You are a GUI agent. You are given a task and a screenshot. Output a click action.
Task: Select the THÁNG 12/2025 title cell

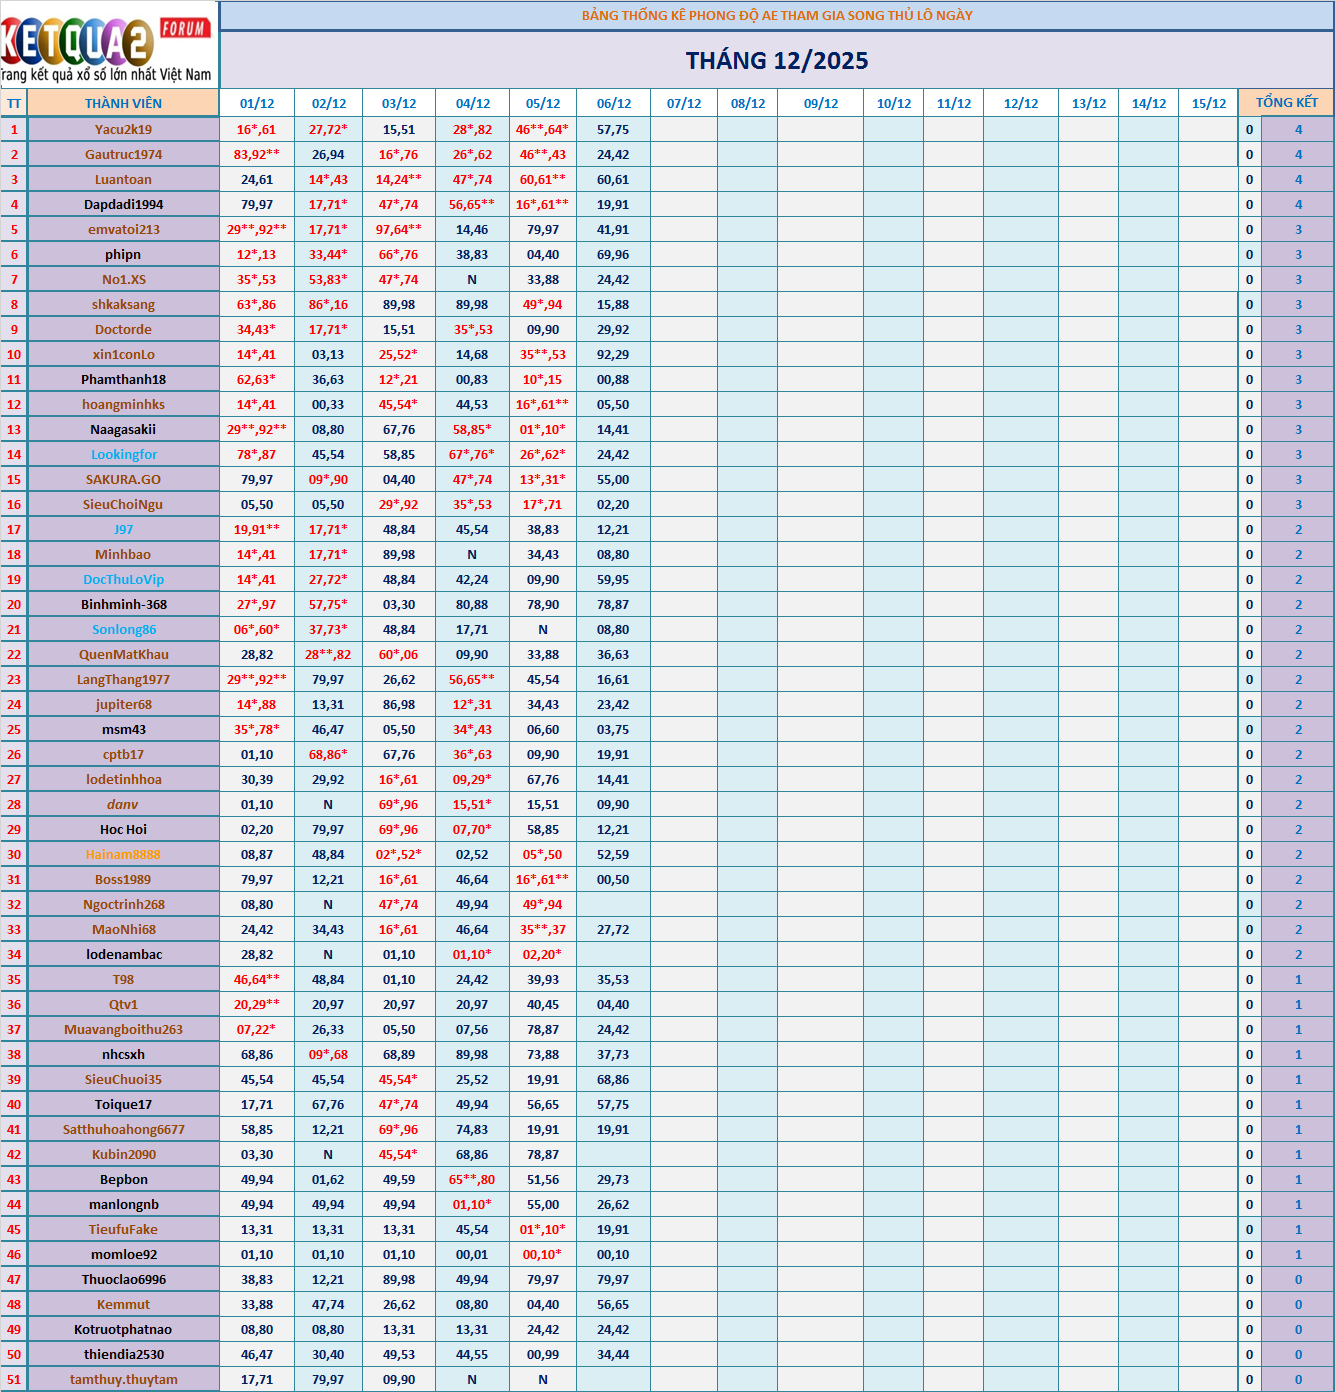pyautogui.click(x=776, y=61)
